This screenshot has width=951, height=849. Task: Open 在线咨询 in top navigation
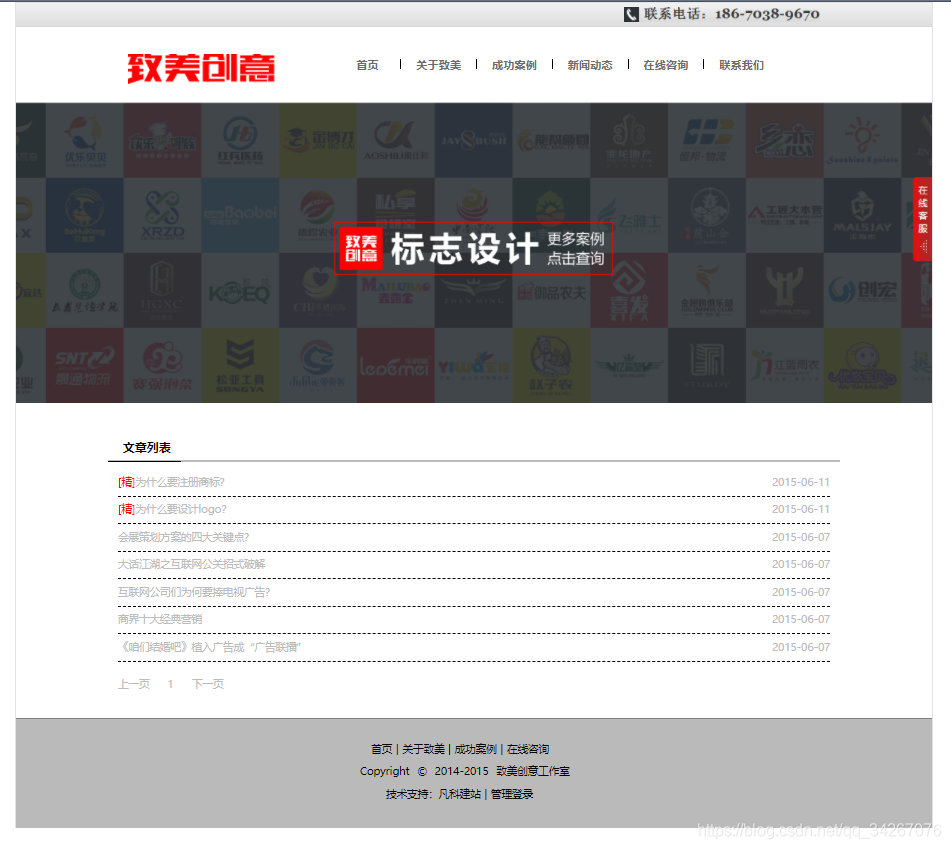(x=665, y=65)
